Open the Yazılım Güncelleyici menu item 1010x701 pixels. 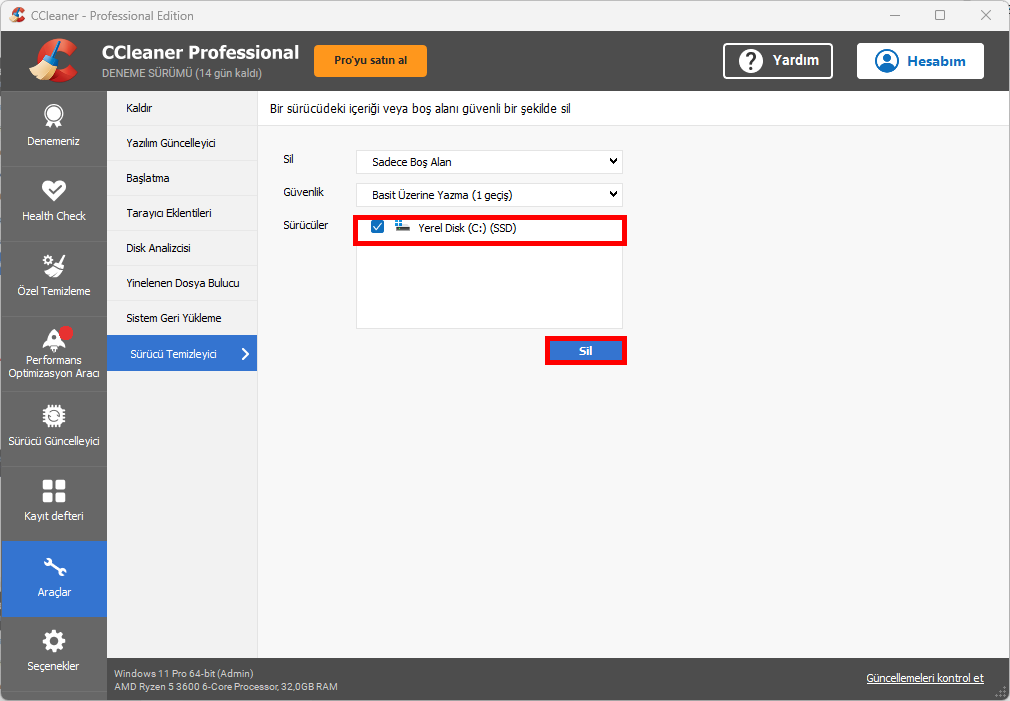(x=170, y=143)
